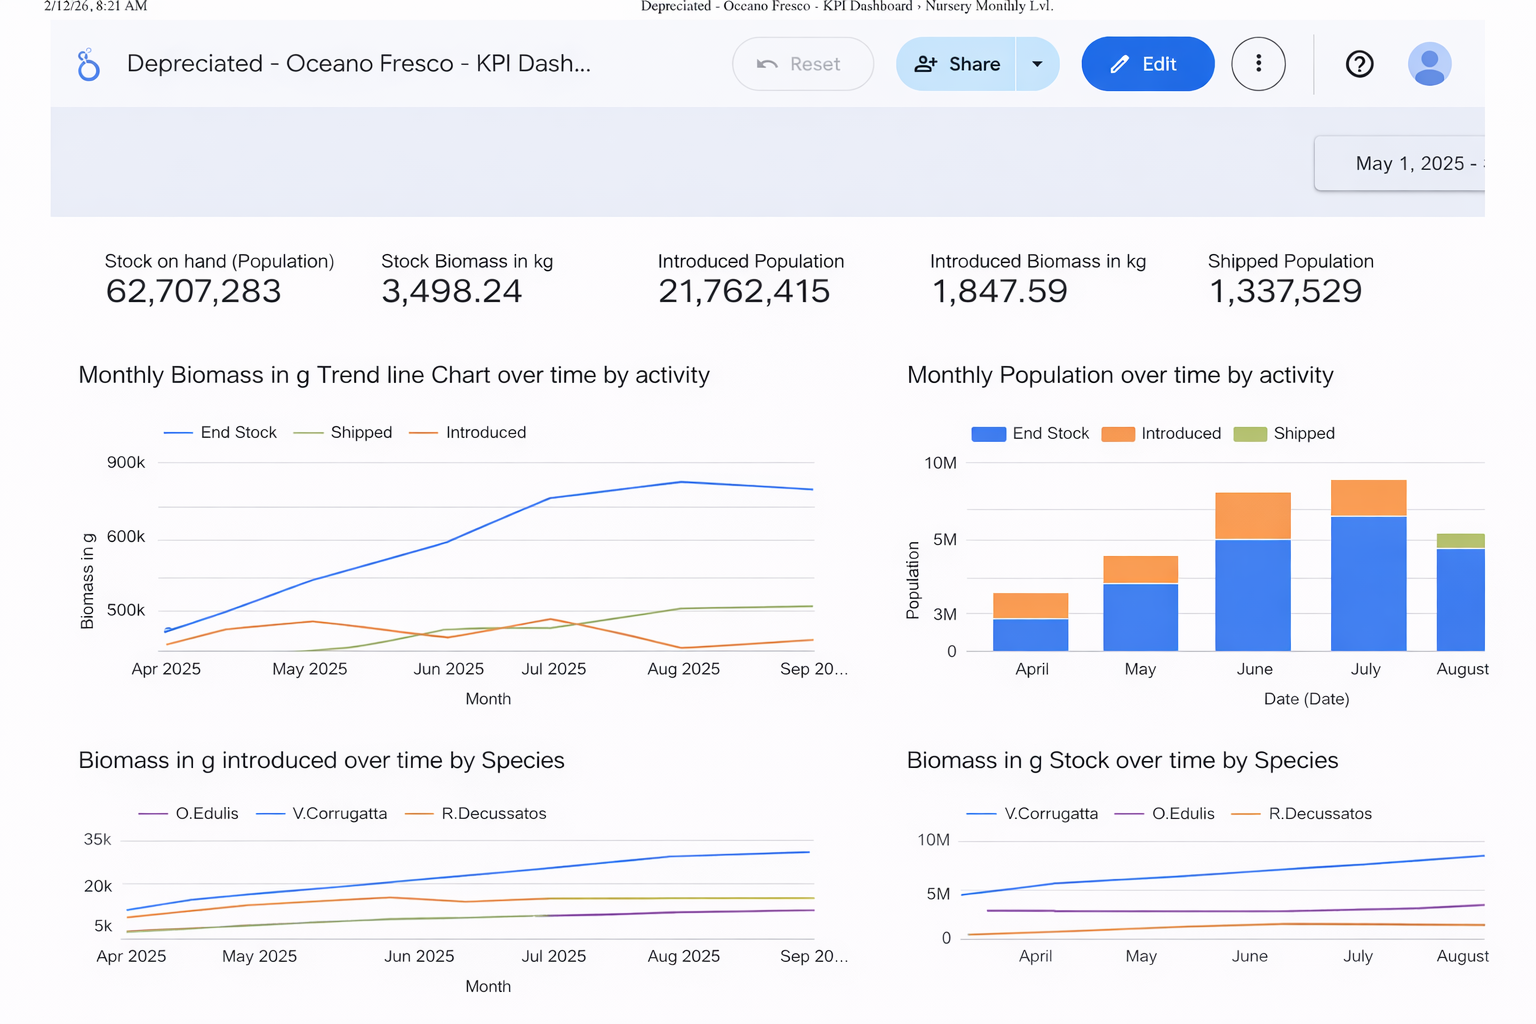
Task: Click the undo arrow in Reset button
Action: tap(768, 63)
